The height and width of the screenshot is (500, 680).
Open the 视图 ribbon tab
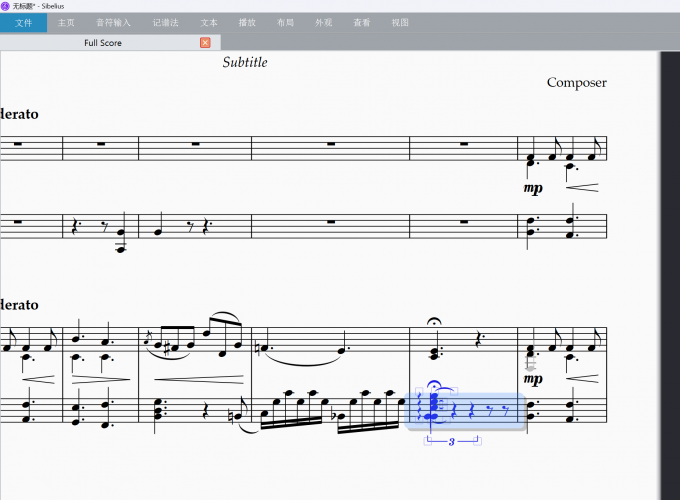(400, 23)
